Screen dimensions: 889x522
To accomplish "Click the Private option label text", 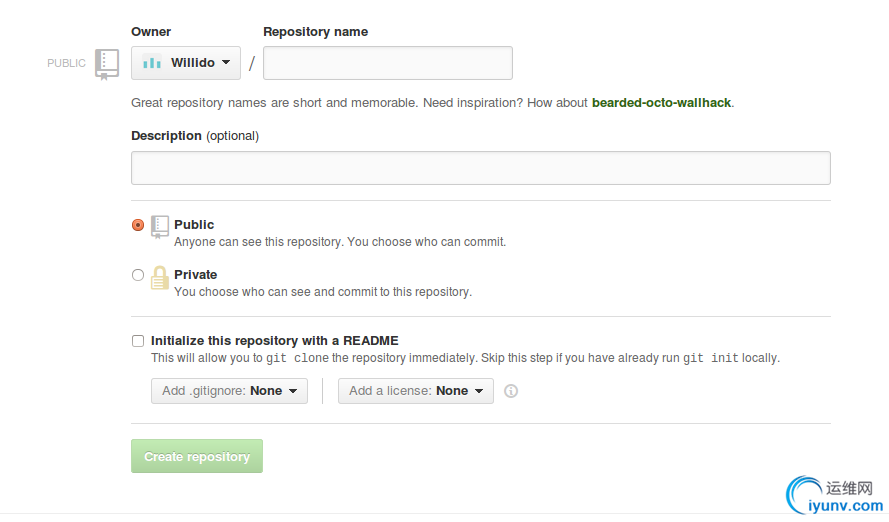I will (195, 275).
